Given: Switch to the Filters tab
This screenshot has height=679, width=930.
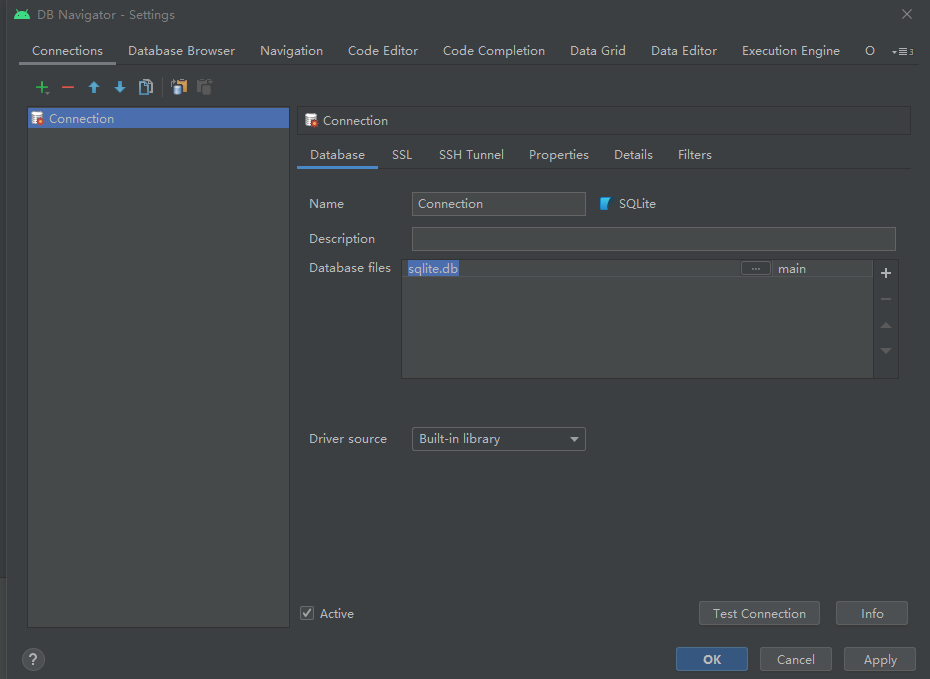Looking at the screenshot, I should pos(694,154).
